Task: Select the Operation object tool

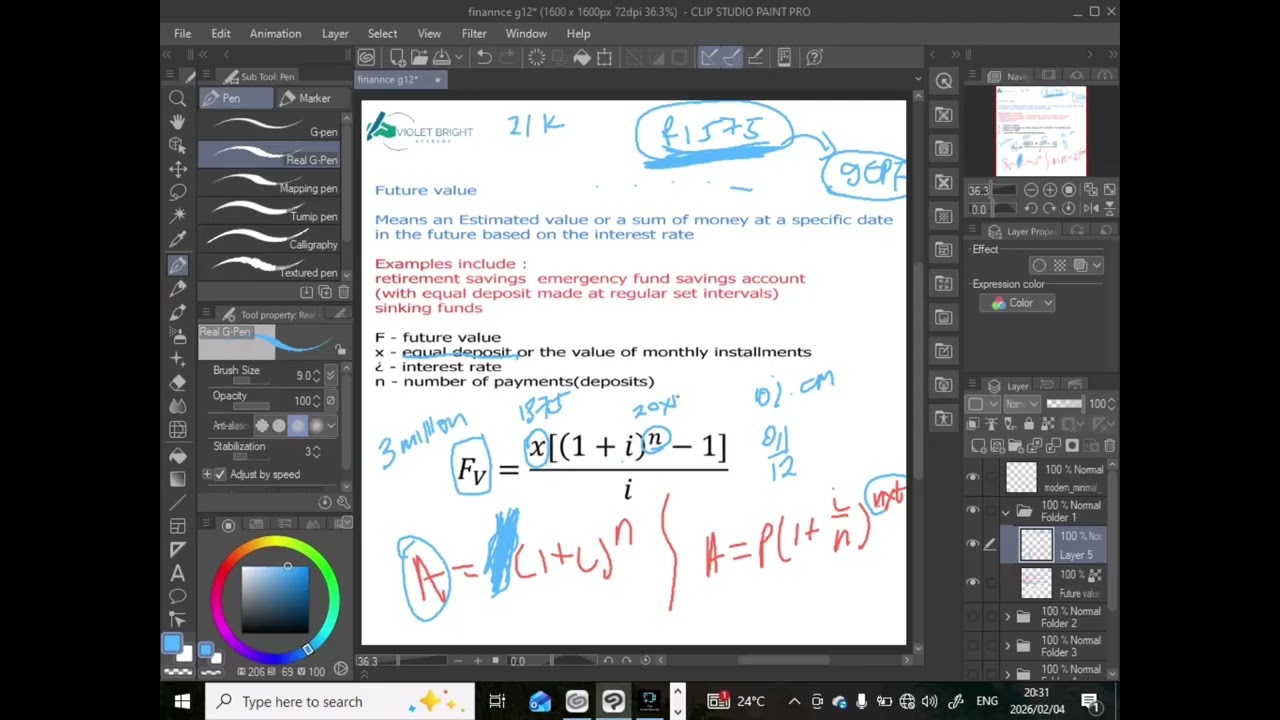Action: [x=178, y=146]
